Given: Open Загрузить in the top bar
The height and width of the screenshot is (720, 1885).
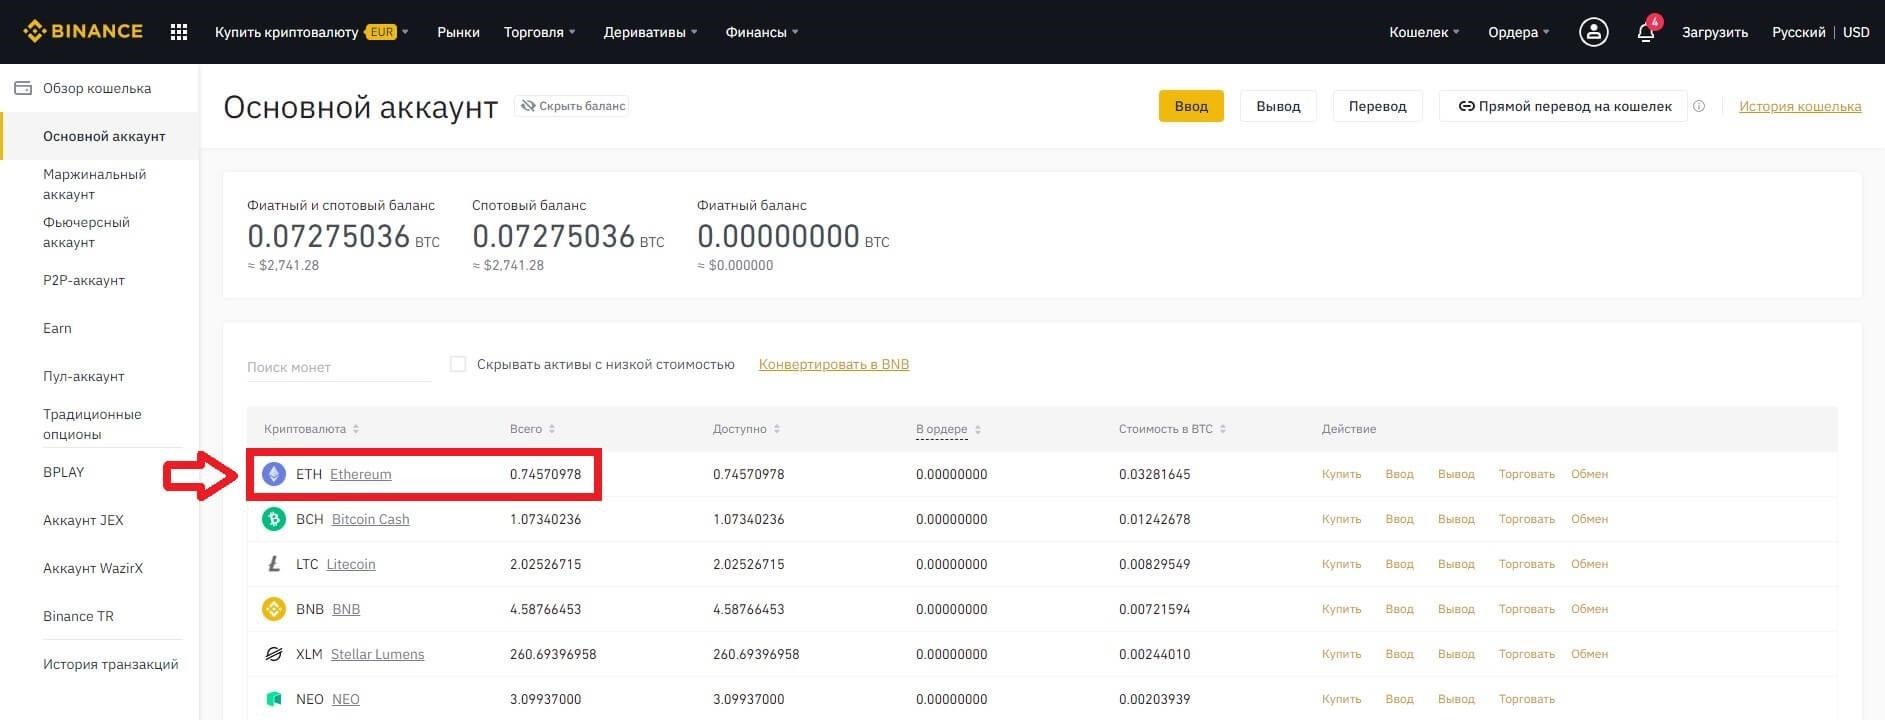Looking at the screenshot, I should coord(1715,32).
